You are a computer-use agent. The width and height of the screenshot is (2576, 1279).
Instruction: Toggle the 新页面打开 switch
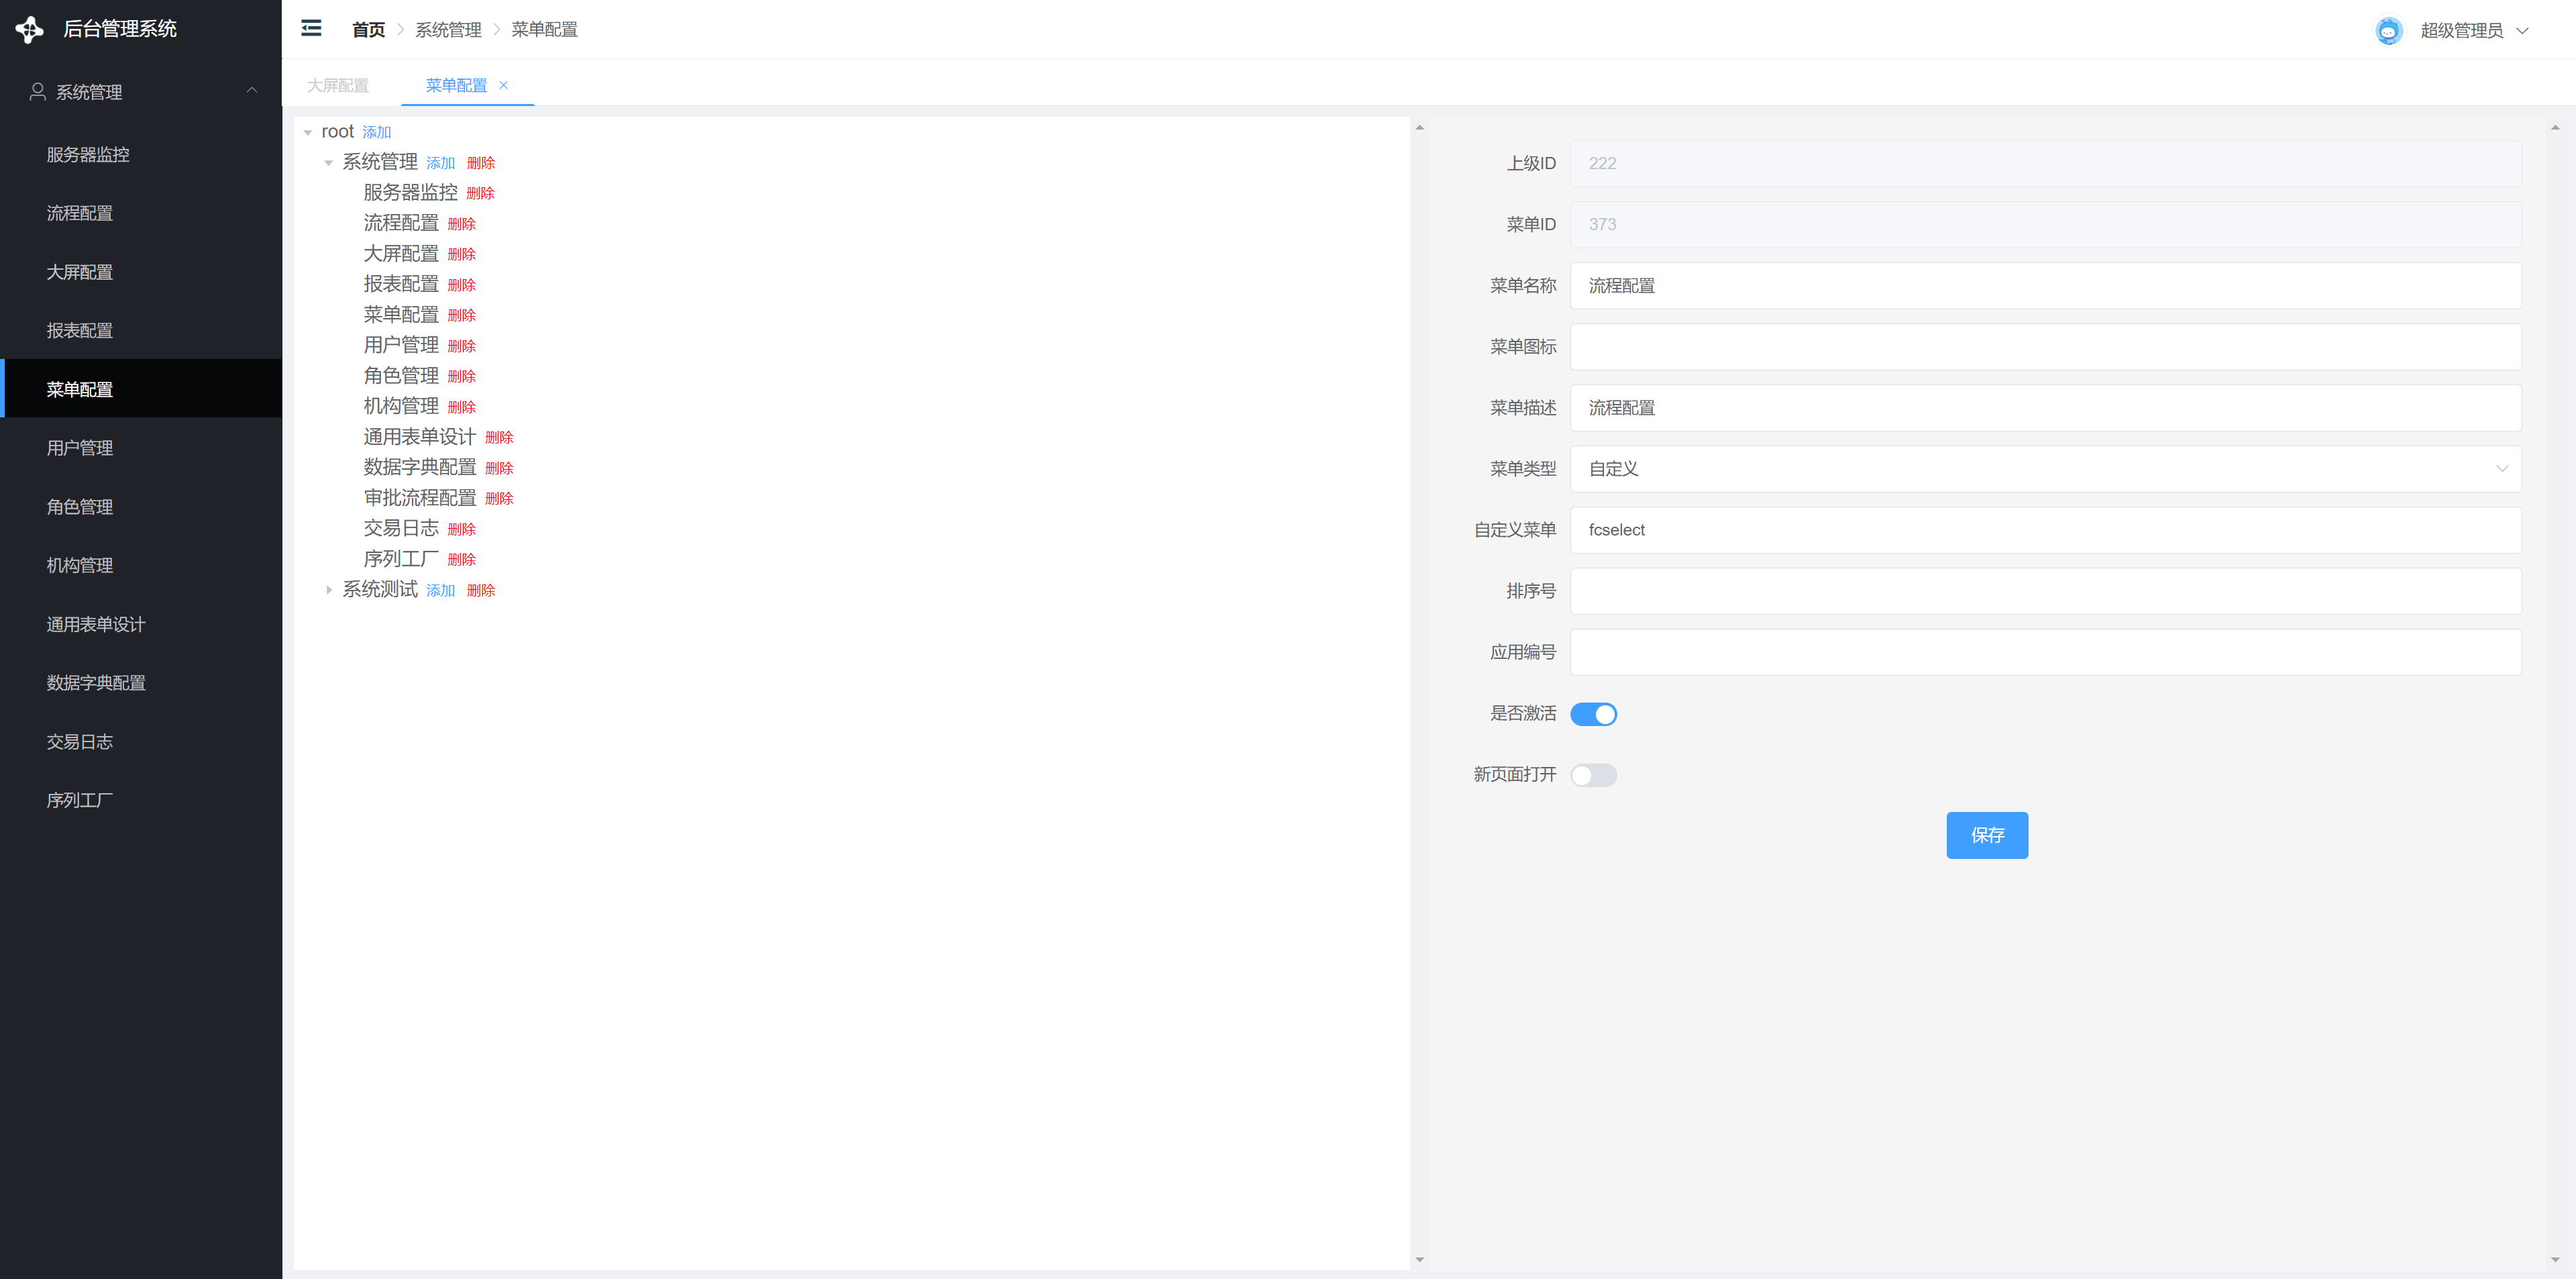click(x=1593, y=775)
